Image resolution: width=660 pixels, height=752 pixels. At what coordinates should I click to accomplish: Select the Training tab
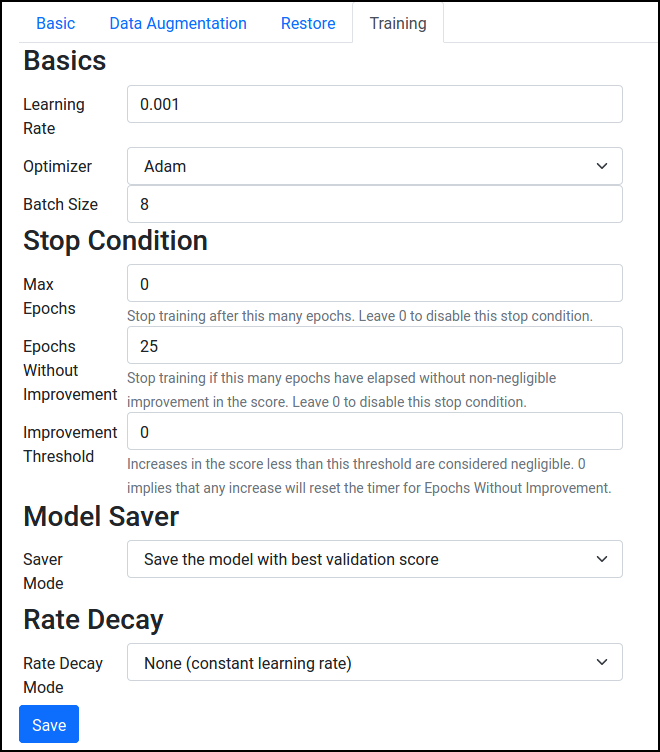pos(398,23)
